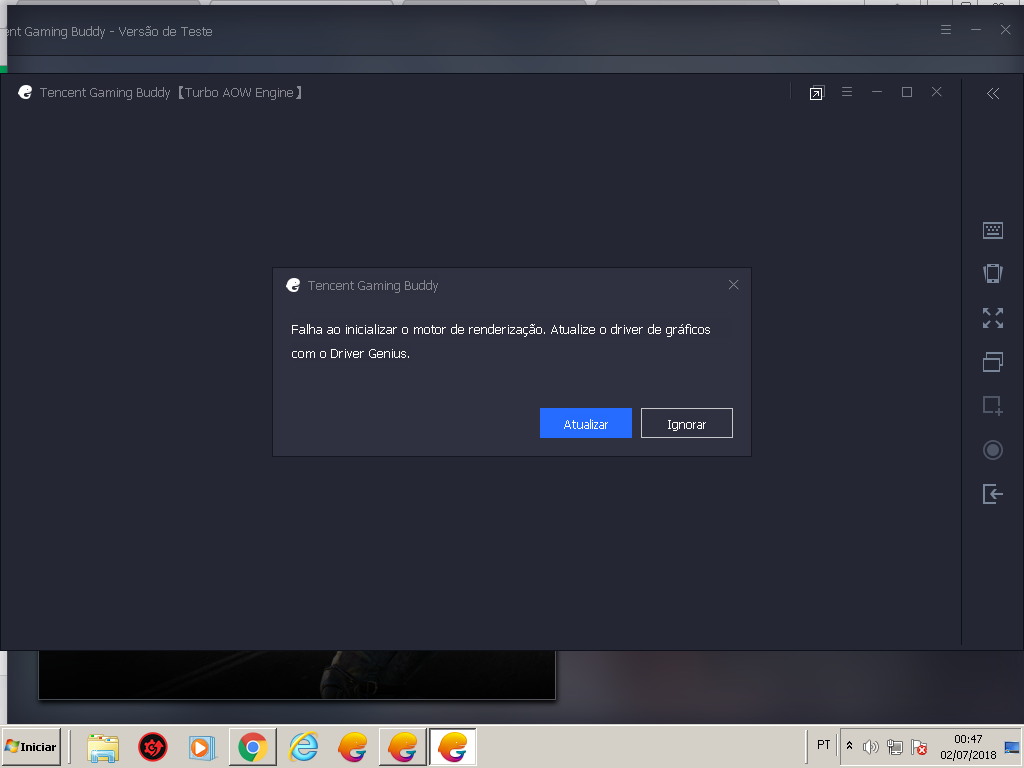
Task: Click the screenshot capture icon in sidebar
Action: [993, 406]
